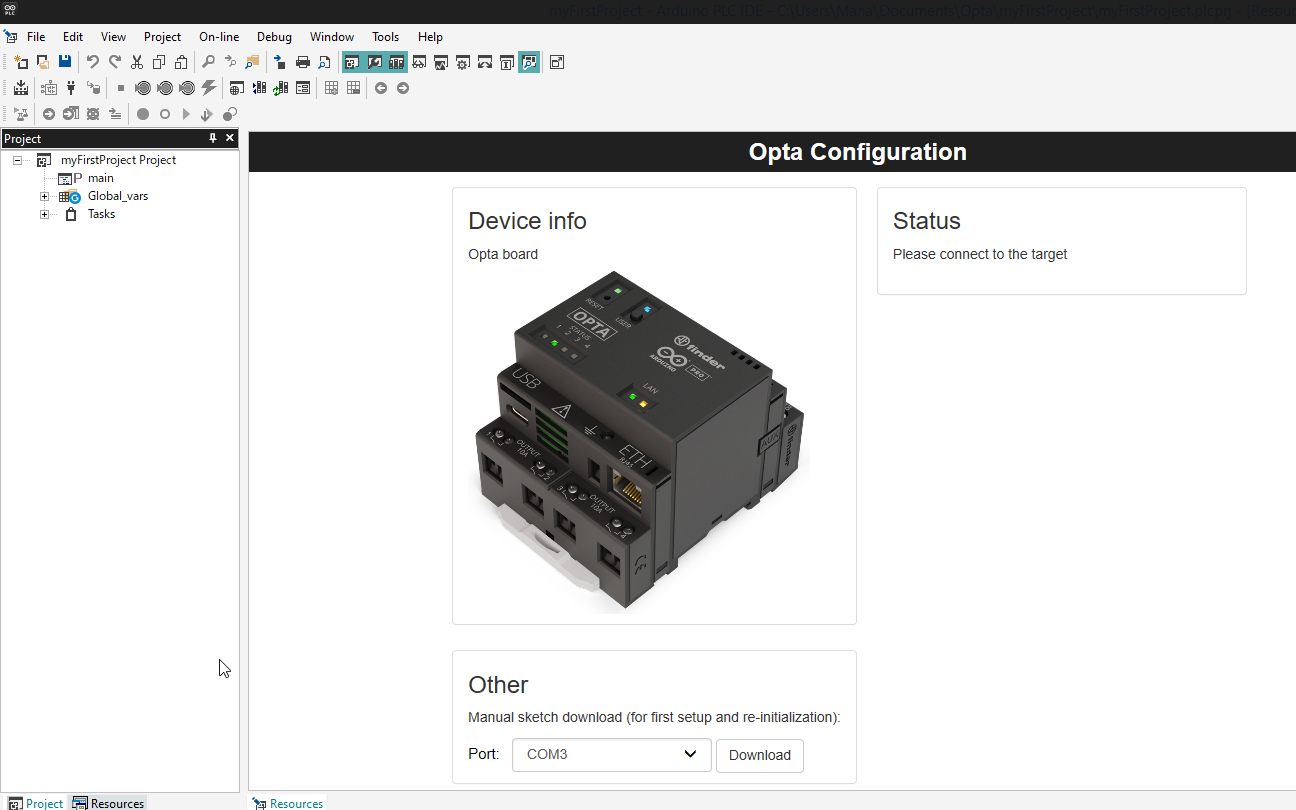Open the Help menu
The image size is (1296, 810).
pyautogui.click(x=430, y=37)
